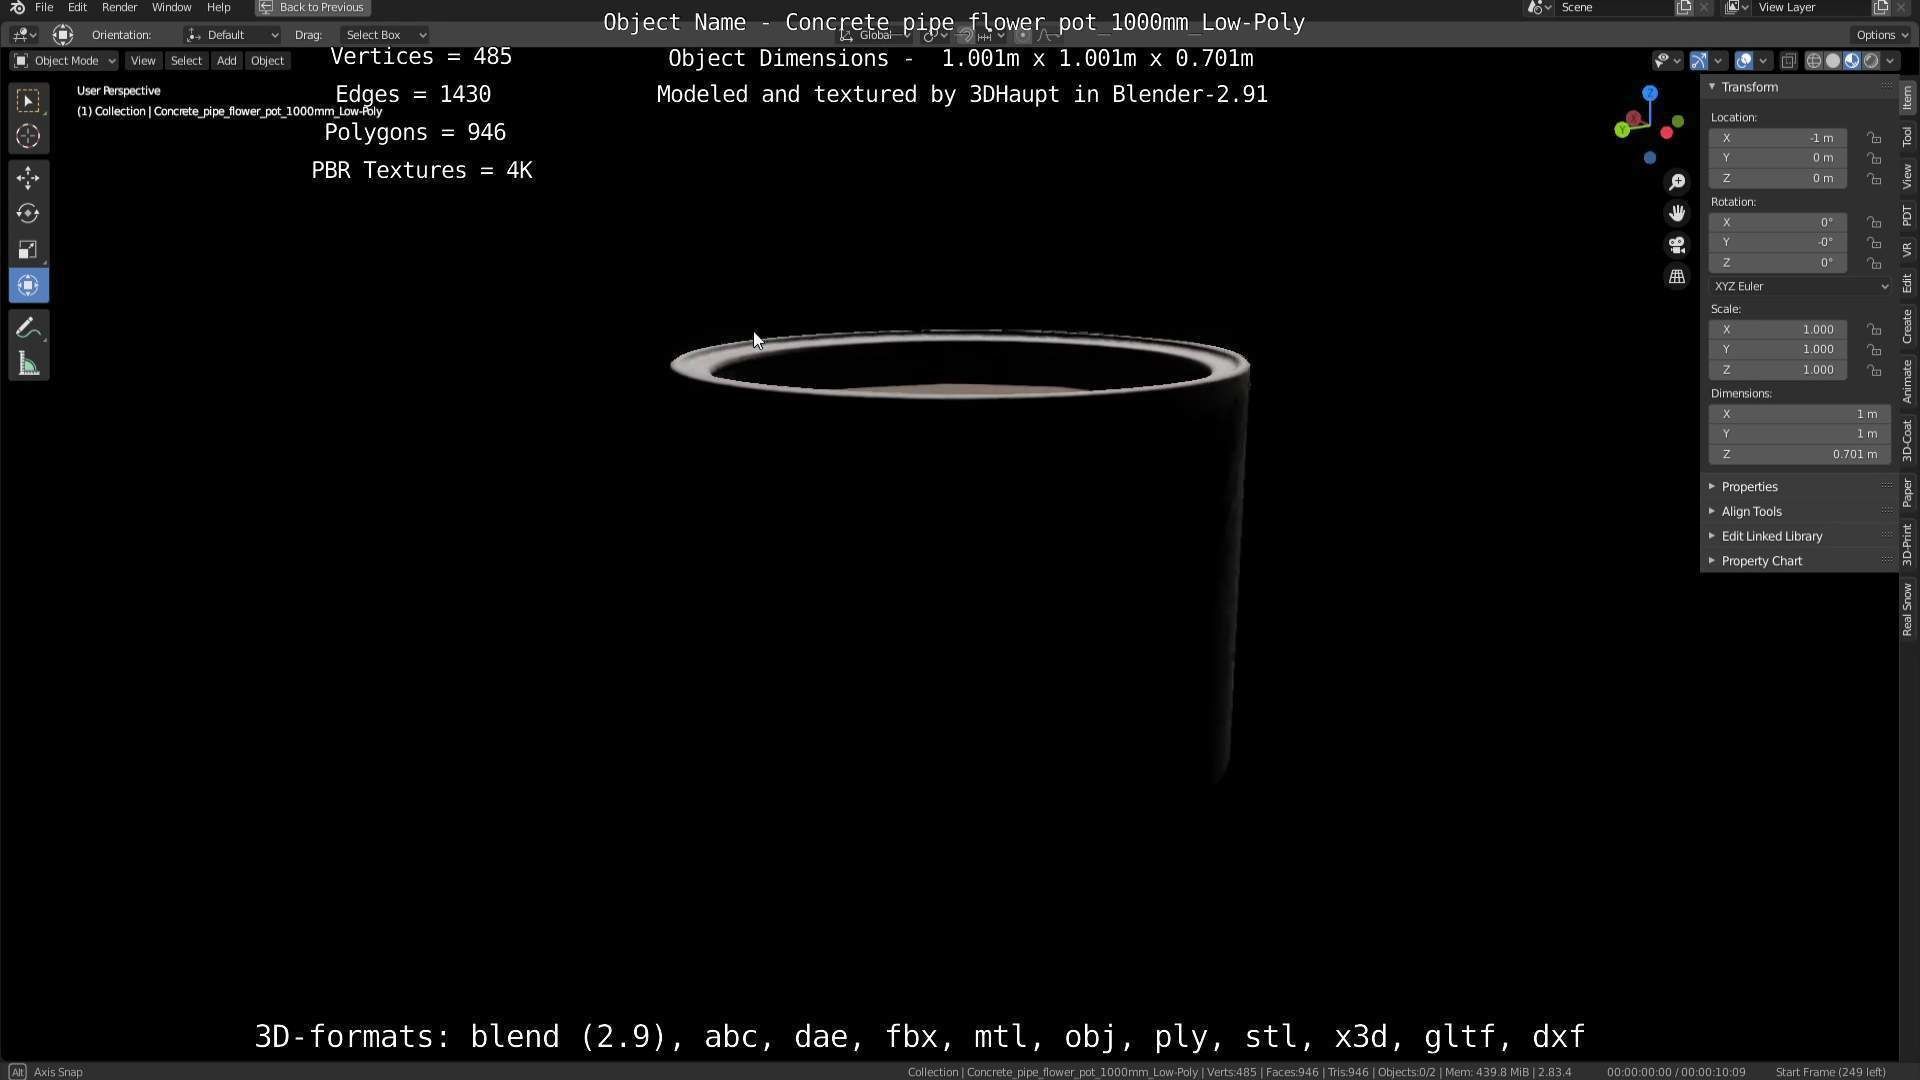Screen dimensions: 1920x1080
Task: Toggle lock for Scale X
Action: coord(1874,330)
